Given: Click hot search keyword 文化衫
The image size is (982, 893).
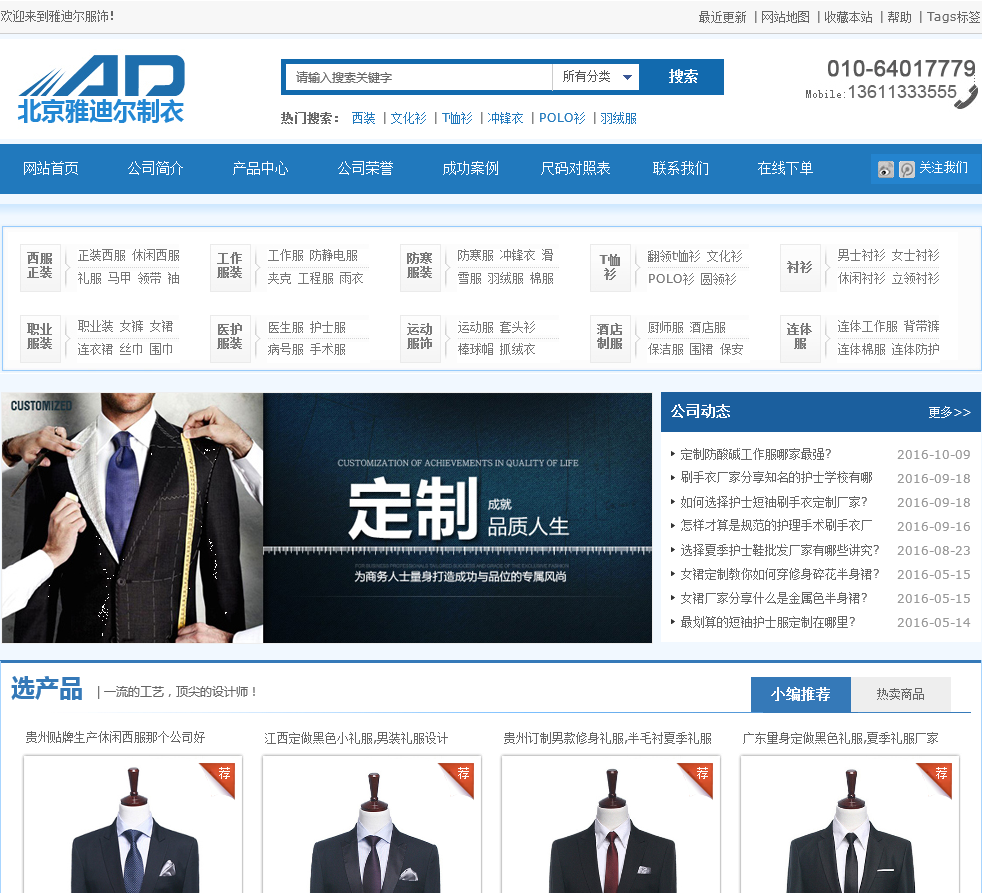Looking at the screenshot, I should (x=408, y=118).
